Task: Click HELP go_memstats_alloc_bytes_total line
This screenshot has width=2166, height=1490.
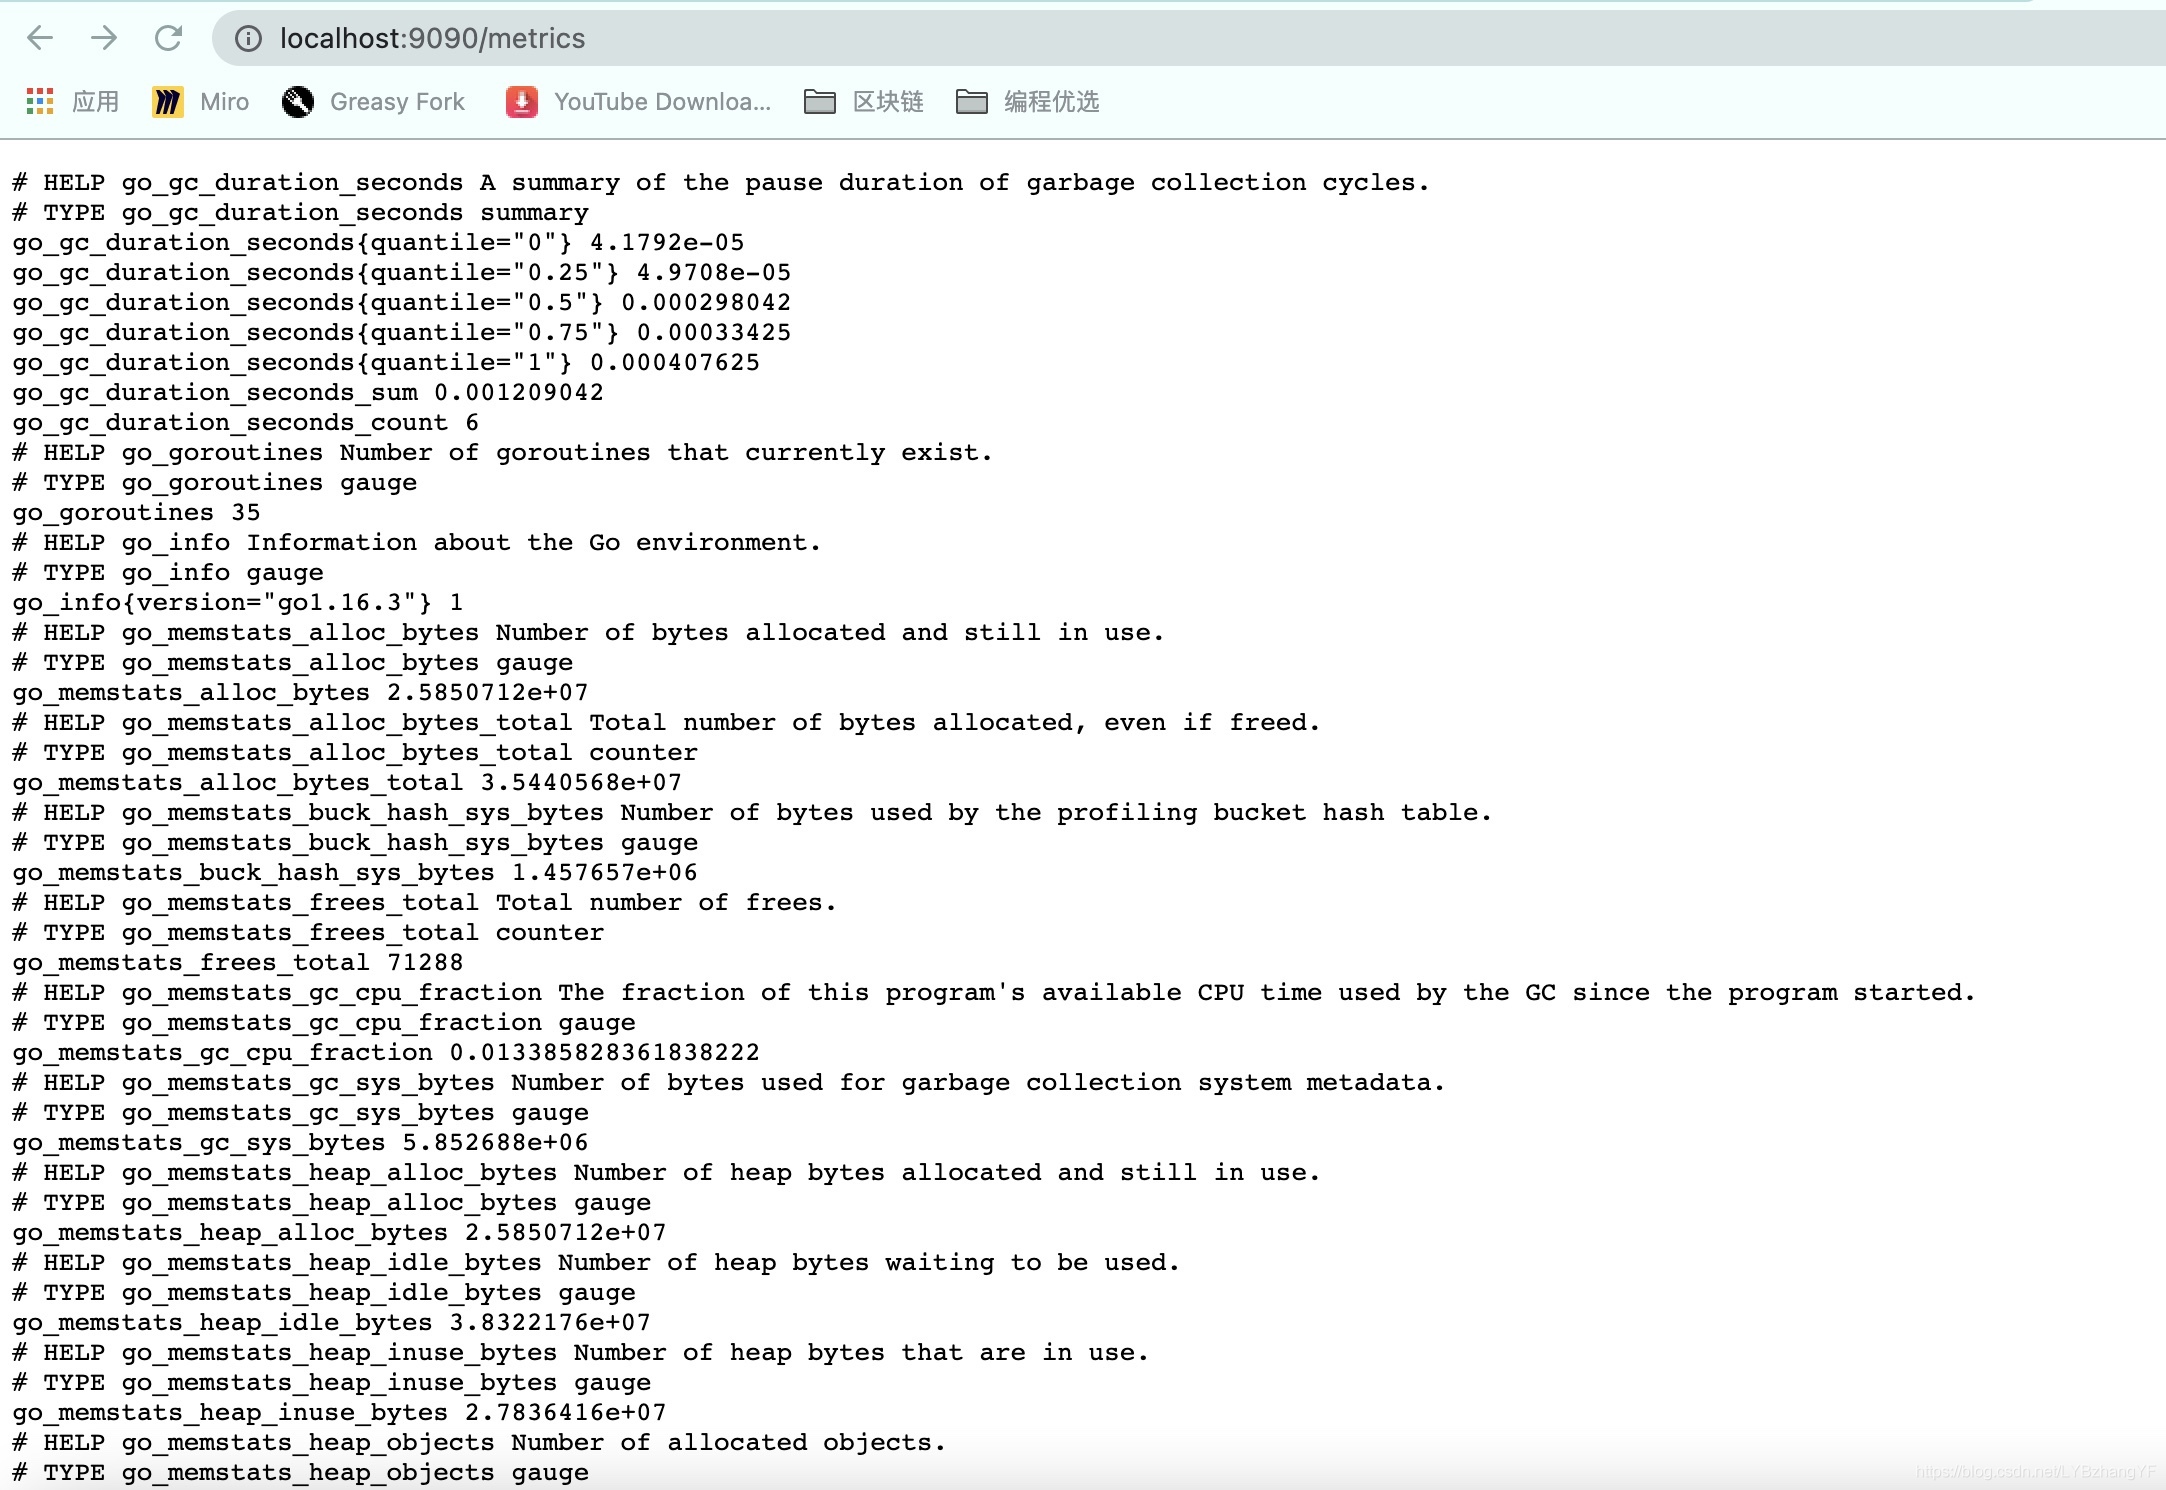Action: point(666,723)
